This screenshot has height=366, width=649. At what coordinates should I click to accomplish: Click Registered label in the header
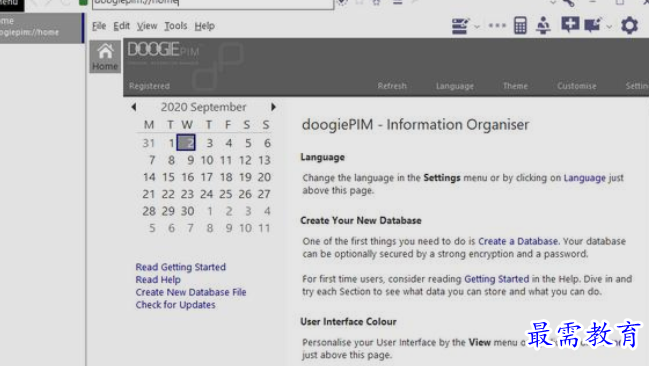click(149, 86)
